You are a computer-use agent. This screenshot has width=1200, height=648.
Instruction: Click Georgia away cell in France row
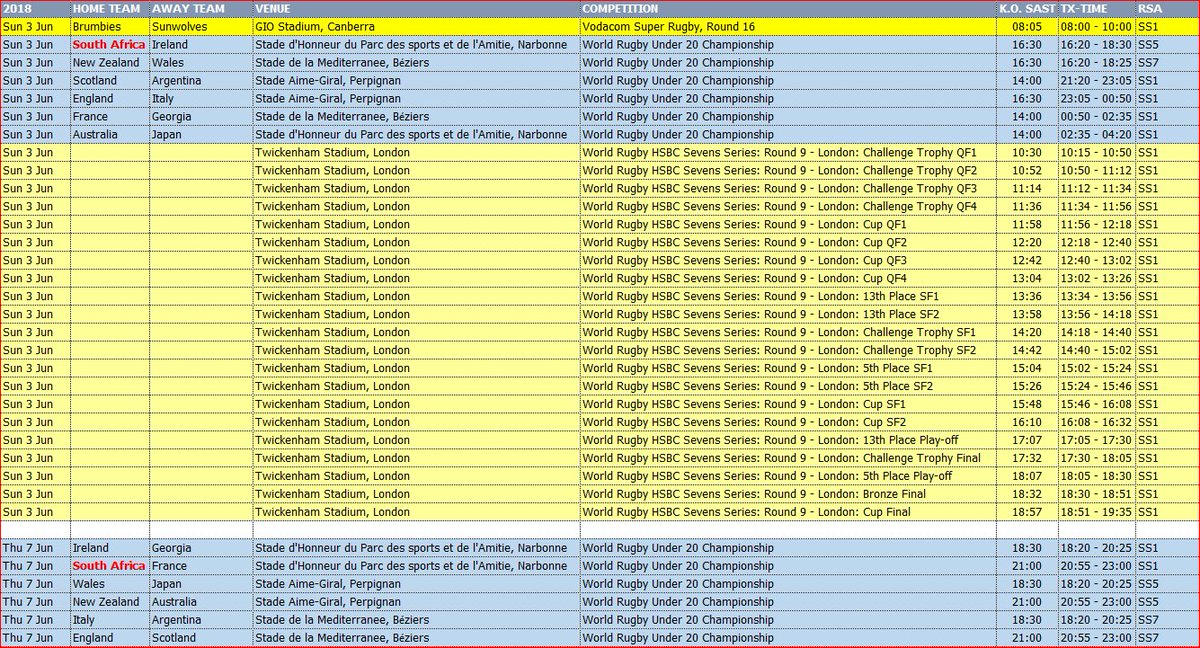tap(201, 117)
